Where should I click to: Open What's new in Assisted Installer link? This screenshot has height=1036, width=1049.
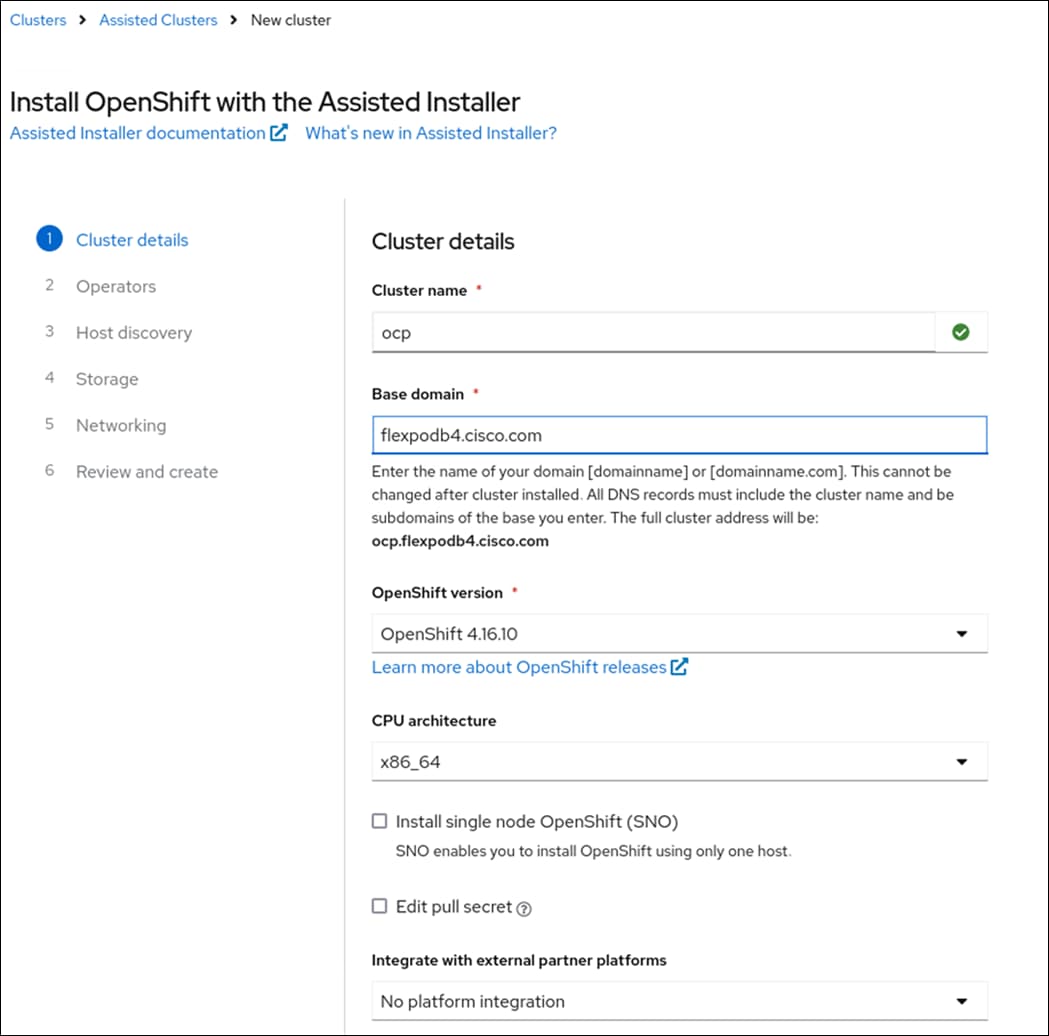pos(430,133)
